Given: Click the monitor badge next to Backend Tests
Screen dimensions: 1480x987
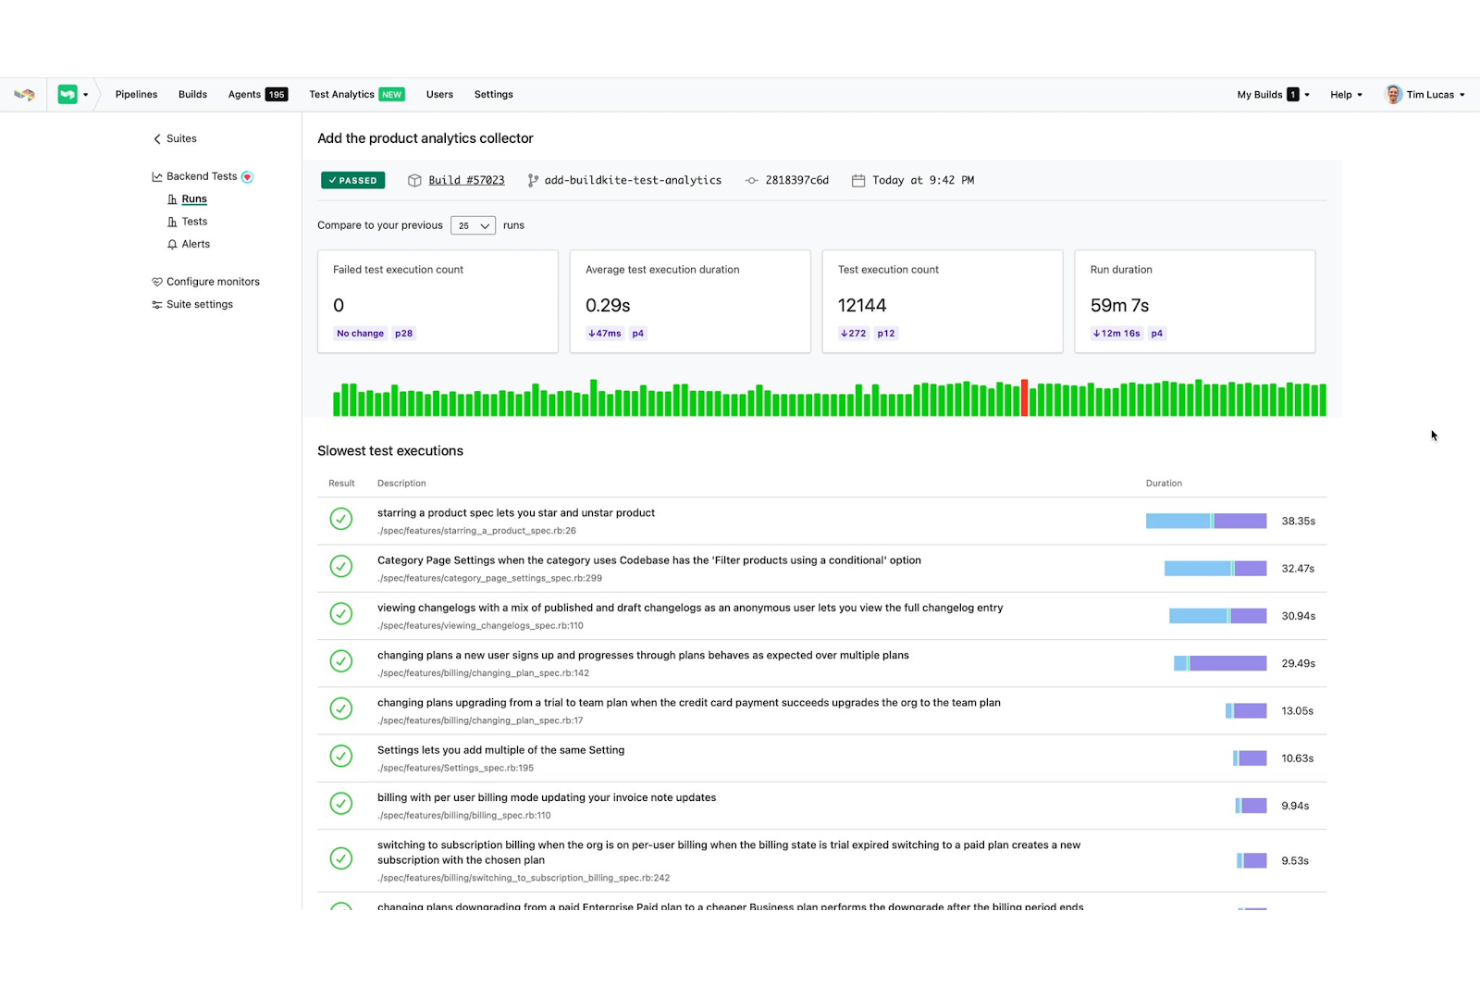Looking at the screenshot, I should [249, 176].
